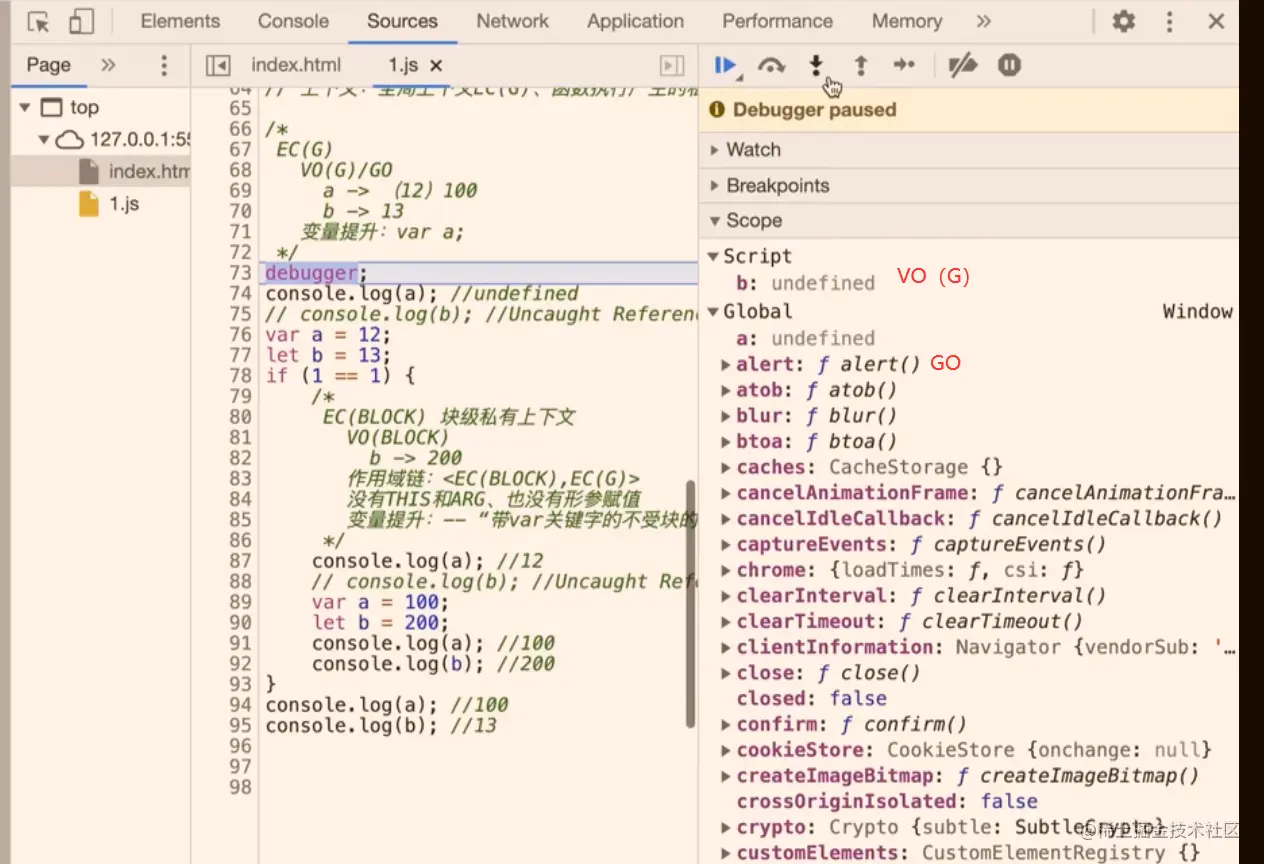Close the 1.js editor tab
The width and height of the screenshot is (1264, 864).
click(436, 66)
